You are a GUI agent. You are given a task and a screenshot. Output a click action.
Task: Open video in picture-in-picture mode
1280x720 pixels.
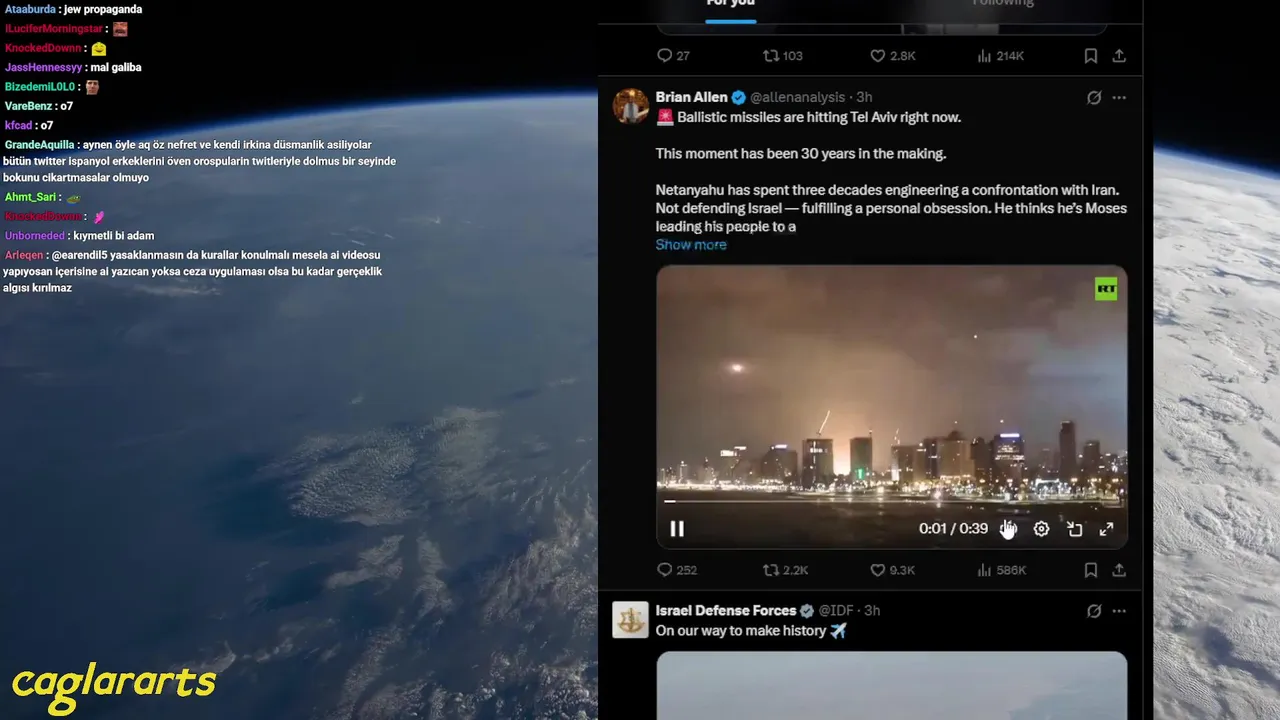click(x=1074, y=529)
